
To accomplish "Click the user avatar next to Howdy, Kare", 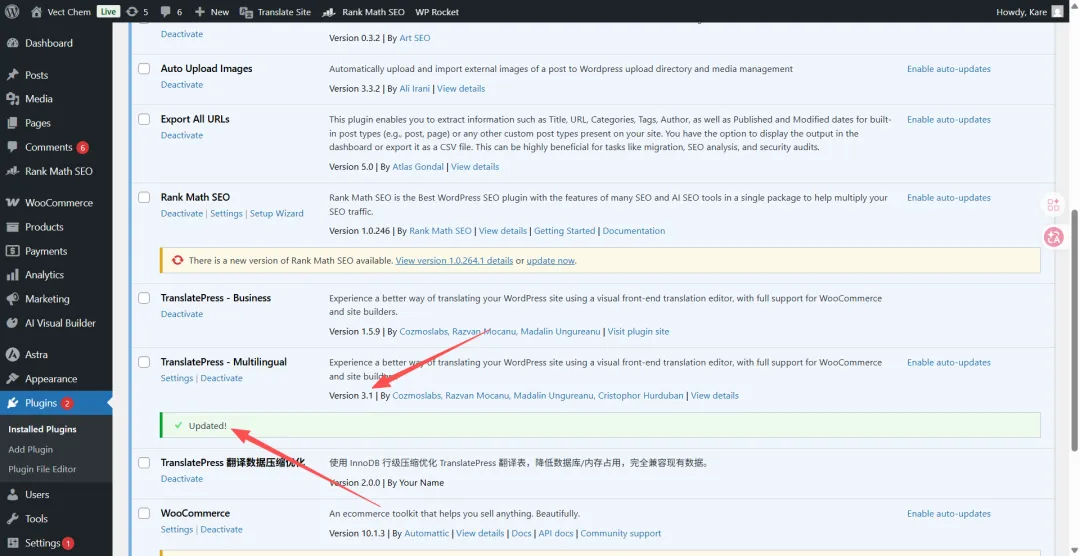I will 1057,12.
